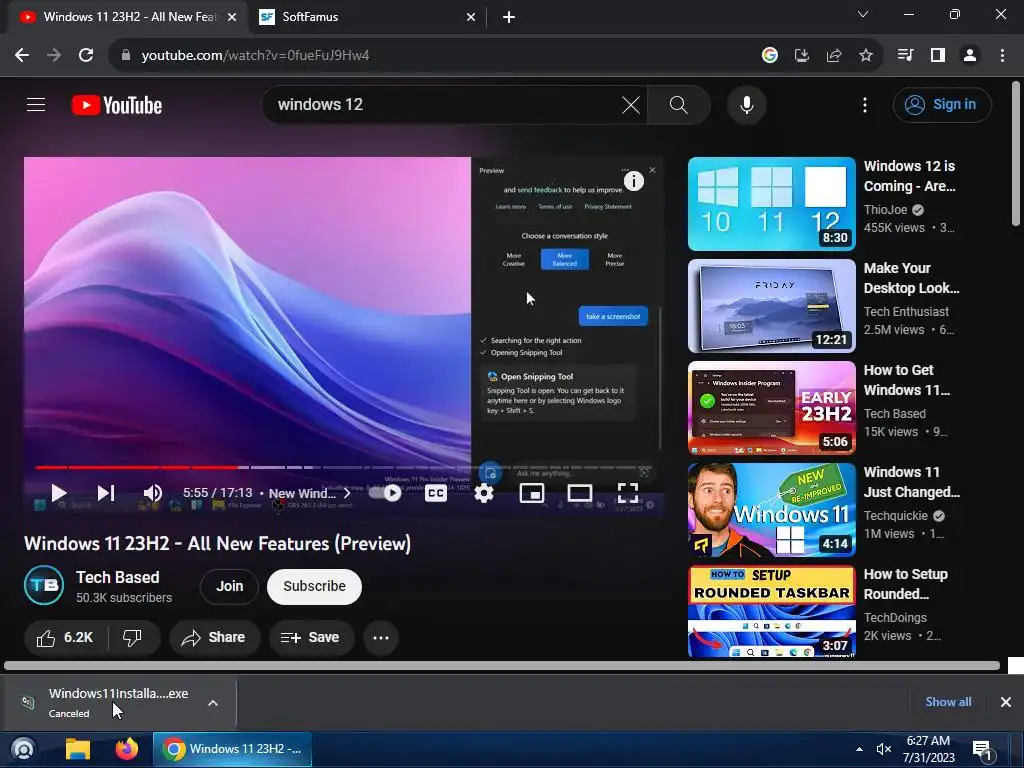The width and height of the screenshot is (1024, 768).
Task: Switch to the SoftFamus tab
Action: (x=366, y=17)
